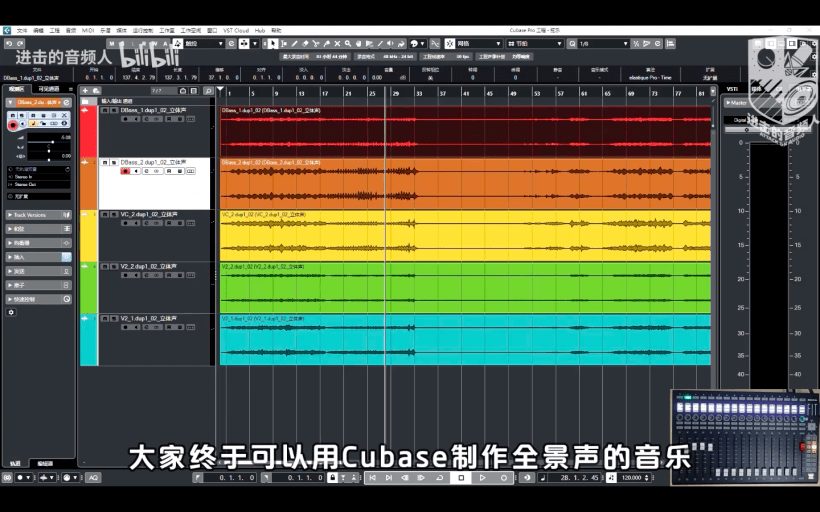Select the Comp hand tool
This screenshot has height=512, width=820.
359,44
